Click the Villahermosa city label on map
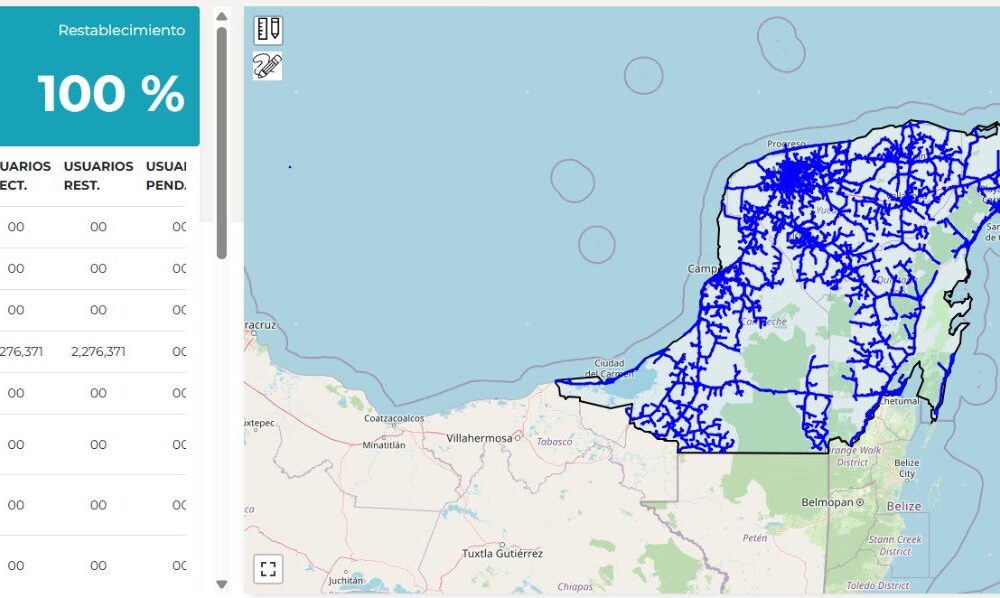The height and width of the screenshot is (598, 1000). (479, 438)
